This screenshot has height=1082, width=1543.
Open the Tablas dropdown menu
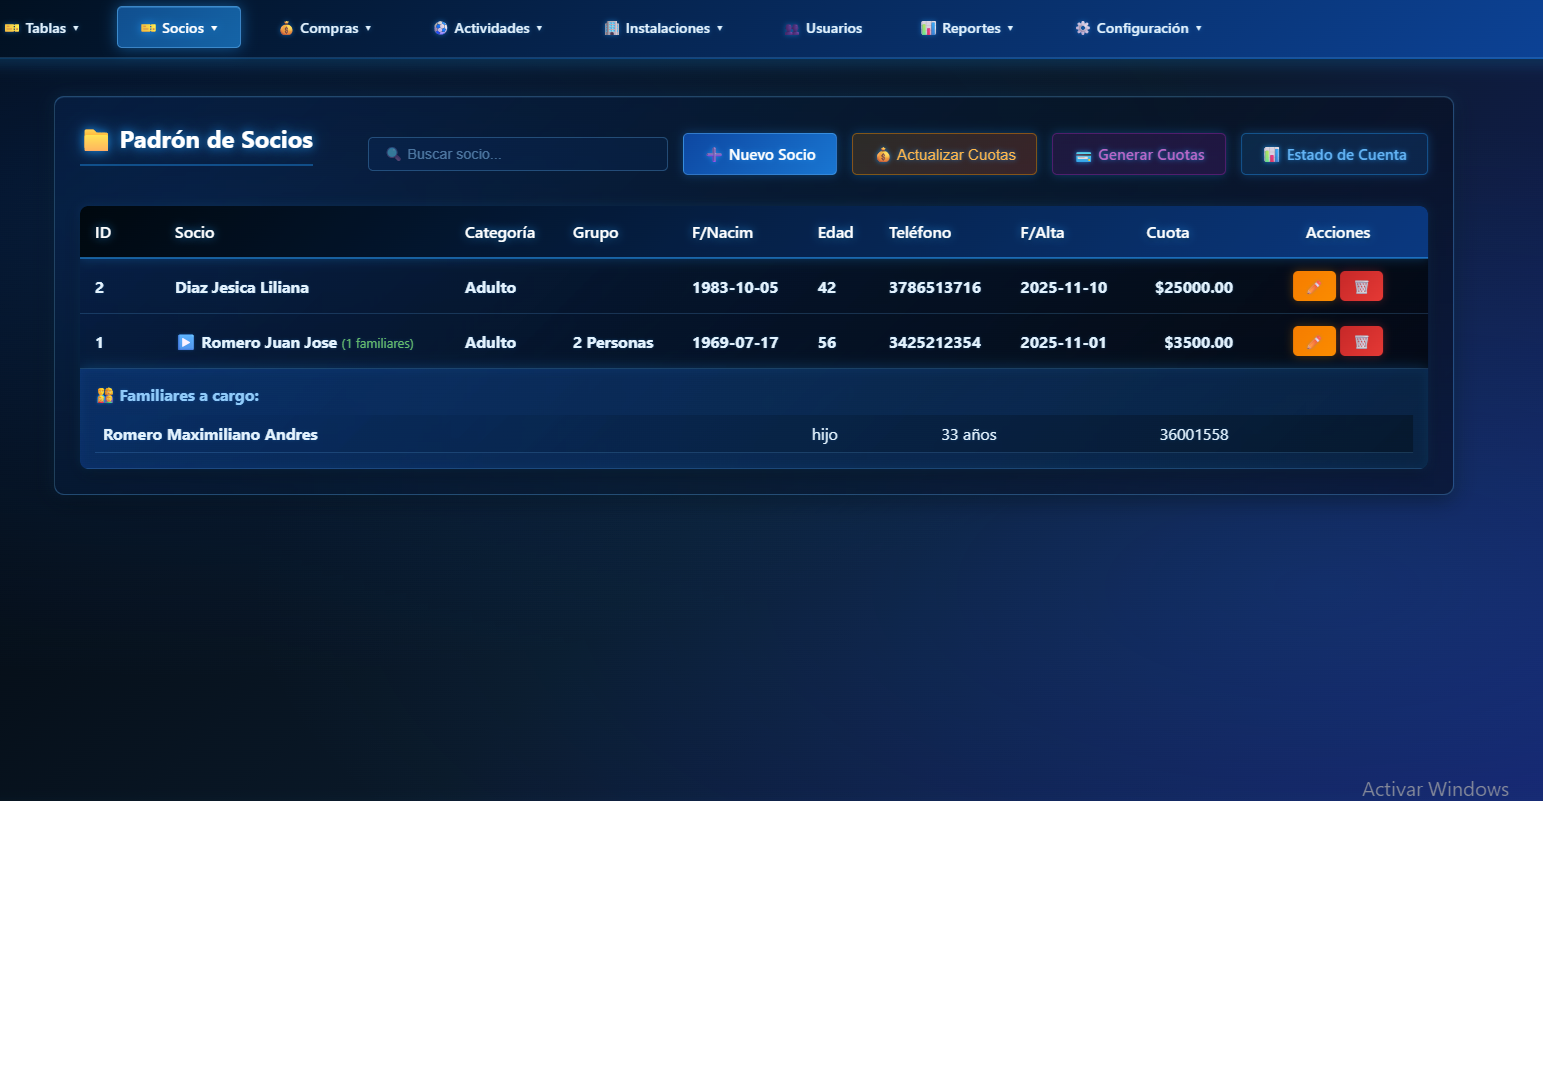[42, 28]
